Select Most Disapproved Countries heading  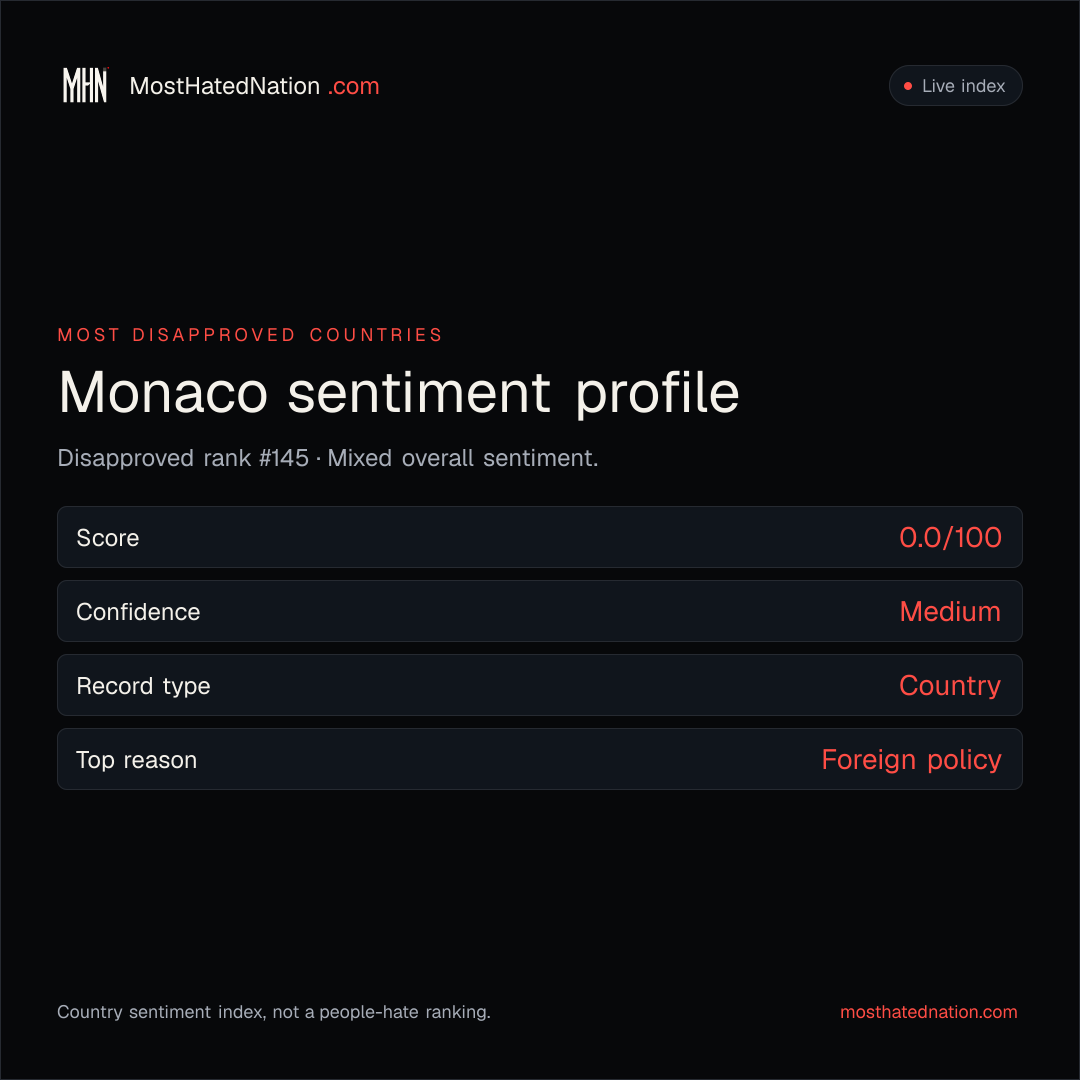(250, 335)
